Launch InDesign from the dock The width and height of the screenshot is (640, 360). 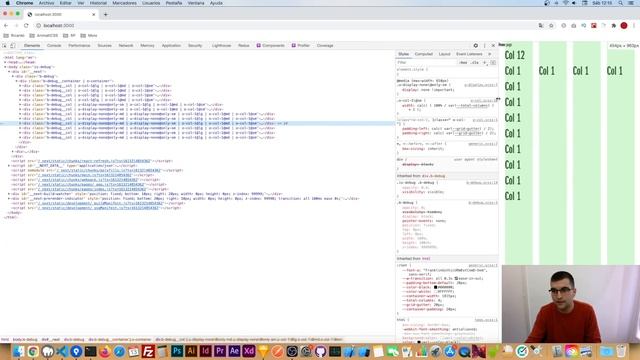click(x=205, y=351)
